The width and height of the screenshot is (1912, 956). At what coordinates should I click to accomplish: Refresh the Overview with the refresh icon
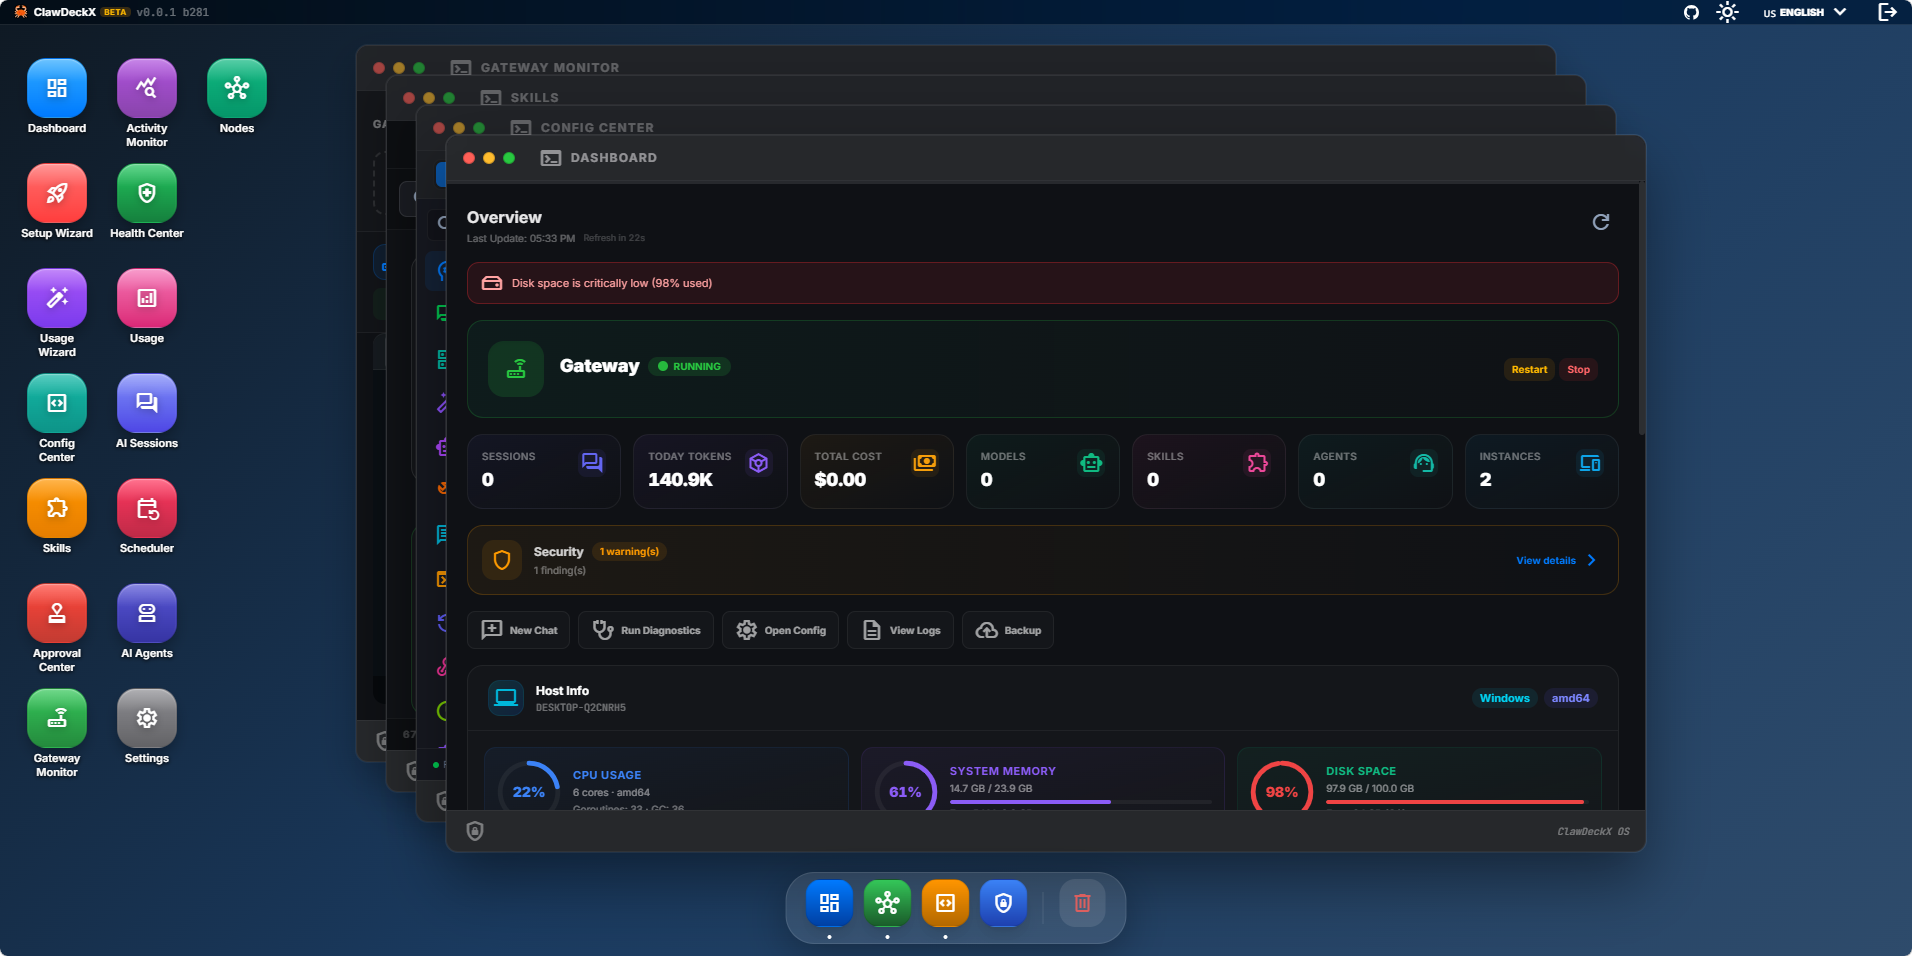(1601, 221)
